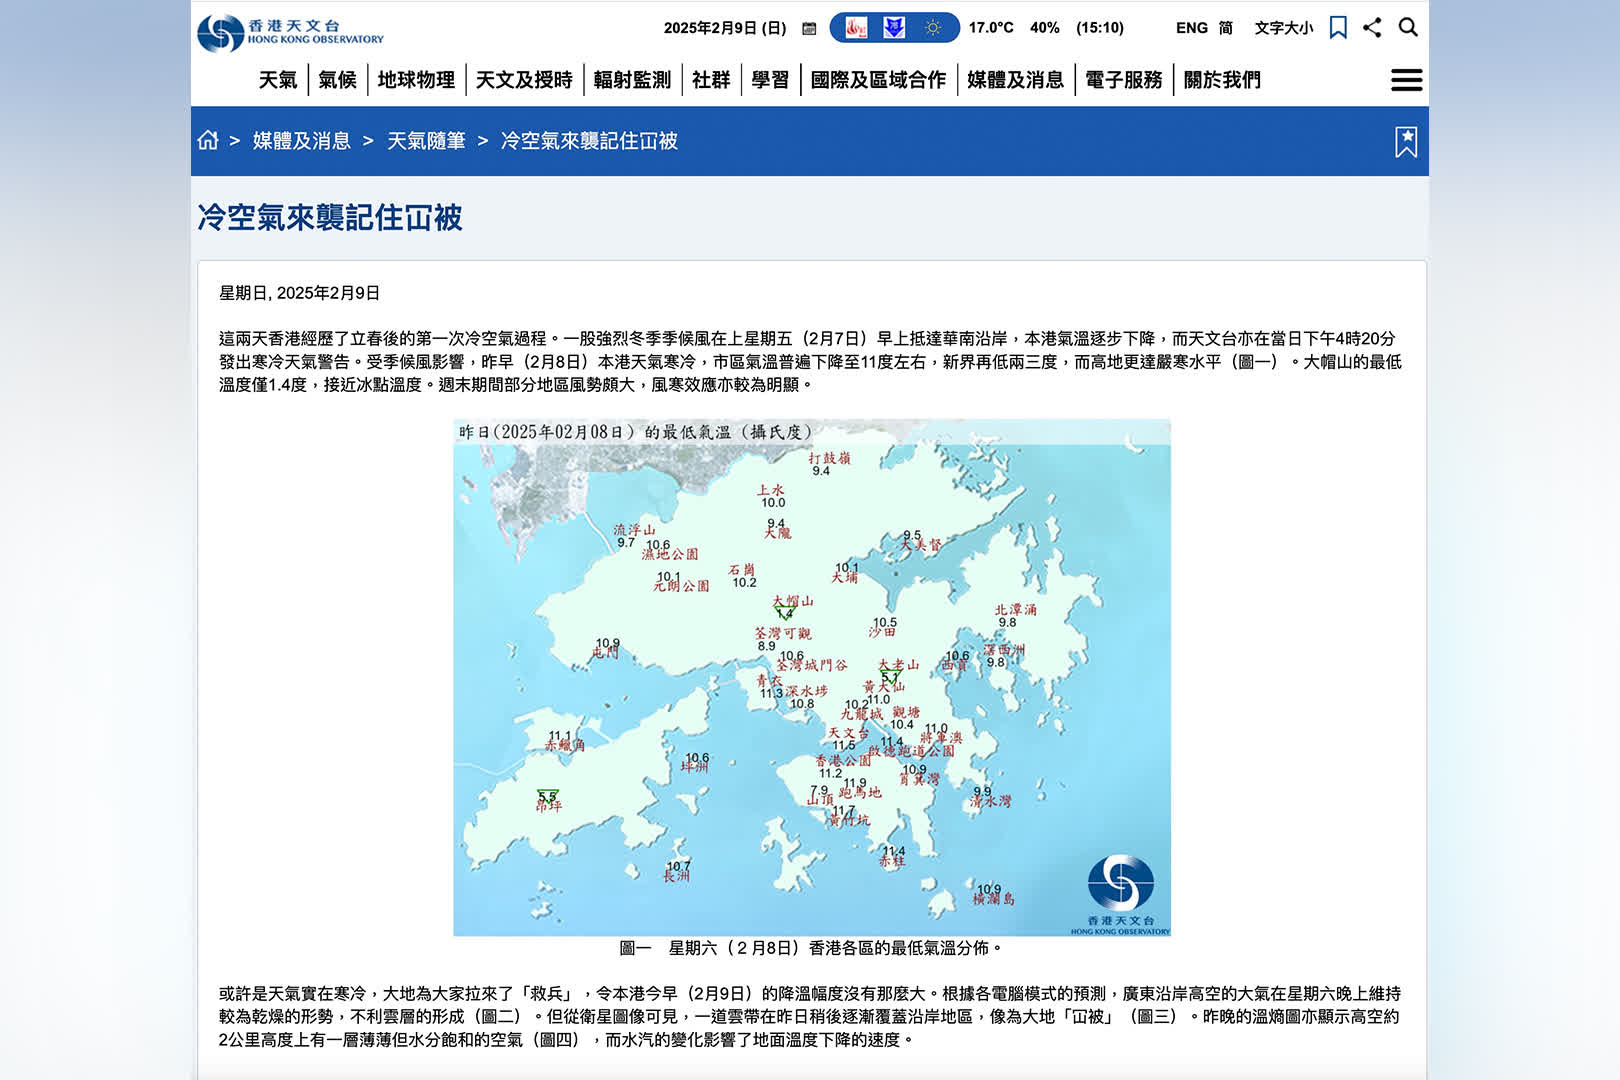Open the header bookmark icon
The height and width of the screenshot is (1080, 1620).
click(1338, 28)
